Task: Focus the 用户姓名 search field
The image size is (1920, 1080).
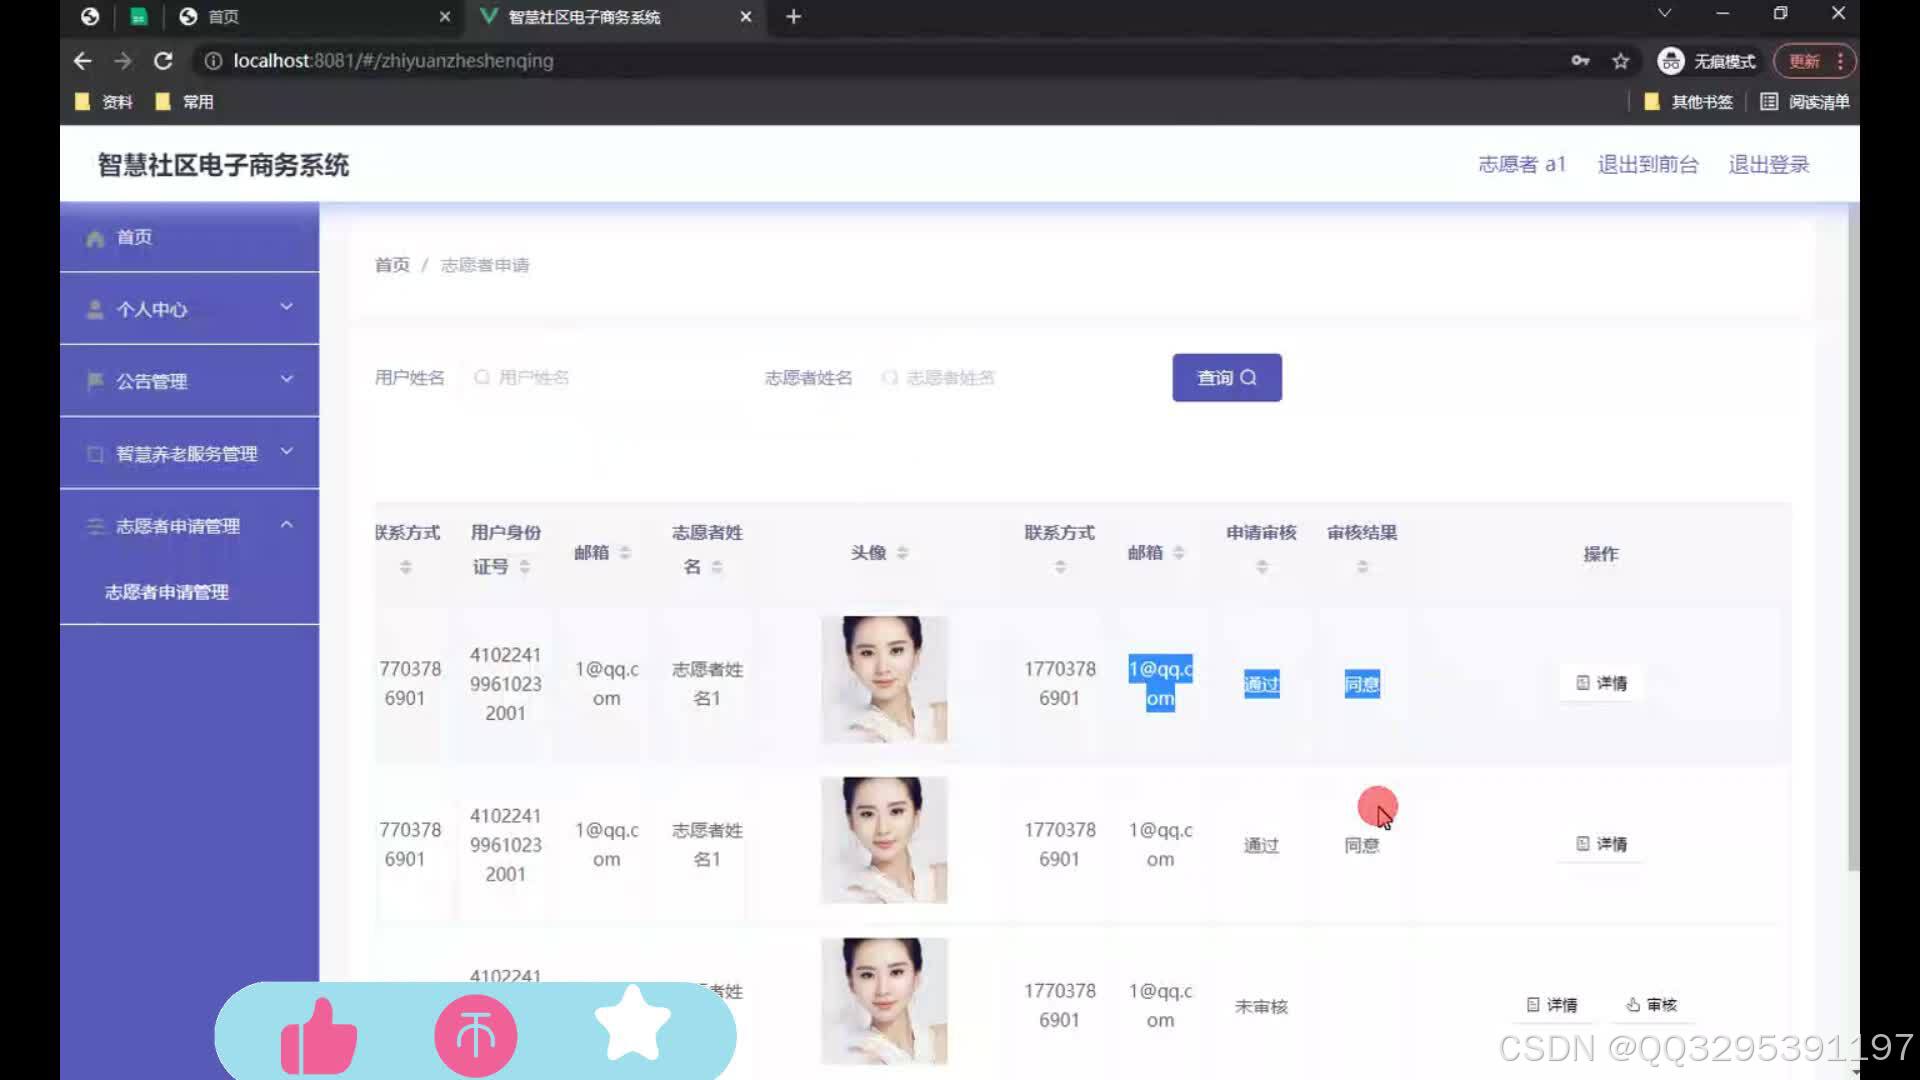Action: point(600,378)
